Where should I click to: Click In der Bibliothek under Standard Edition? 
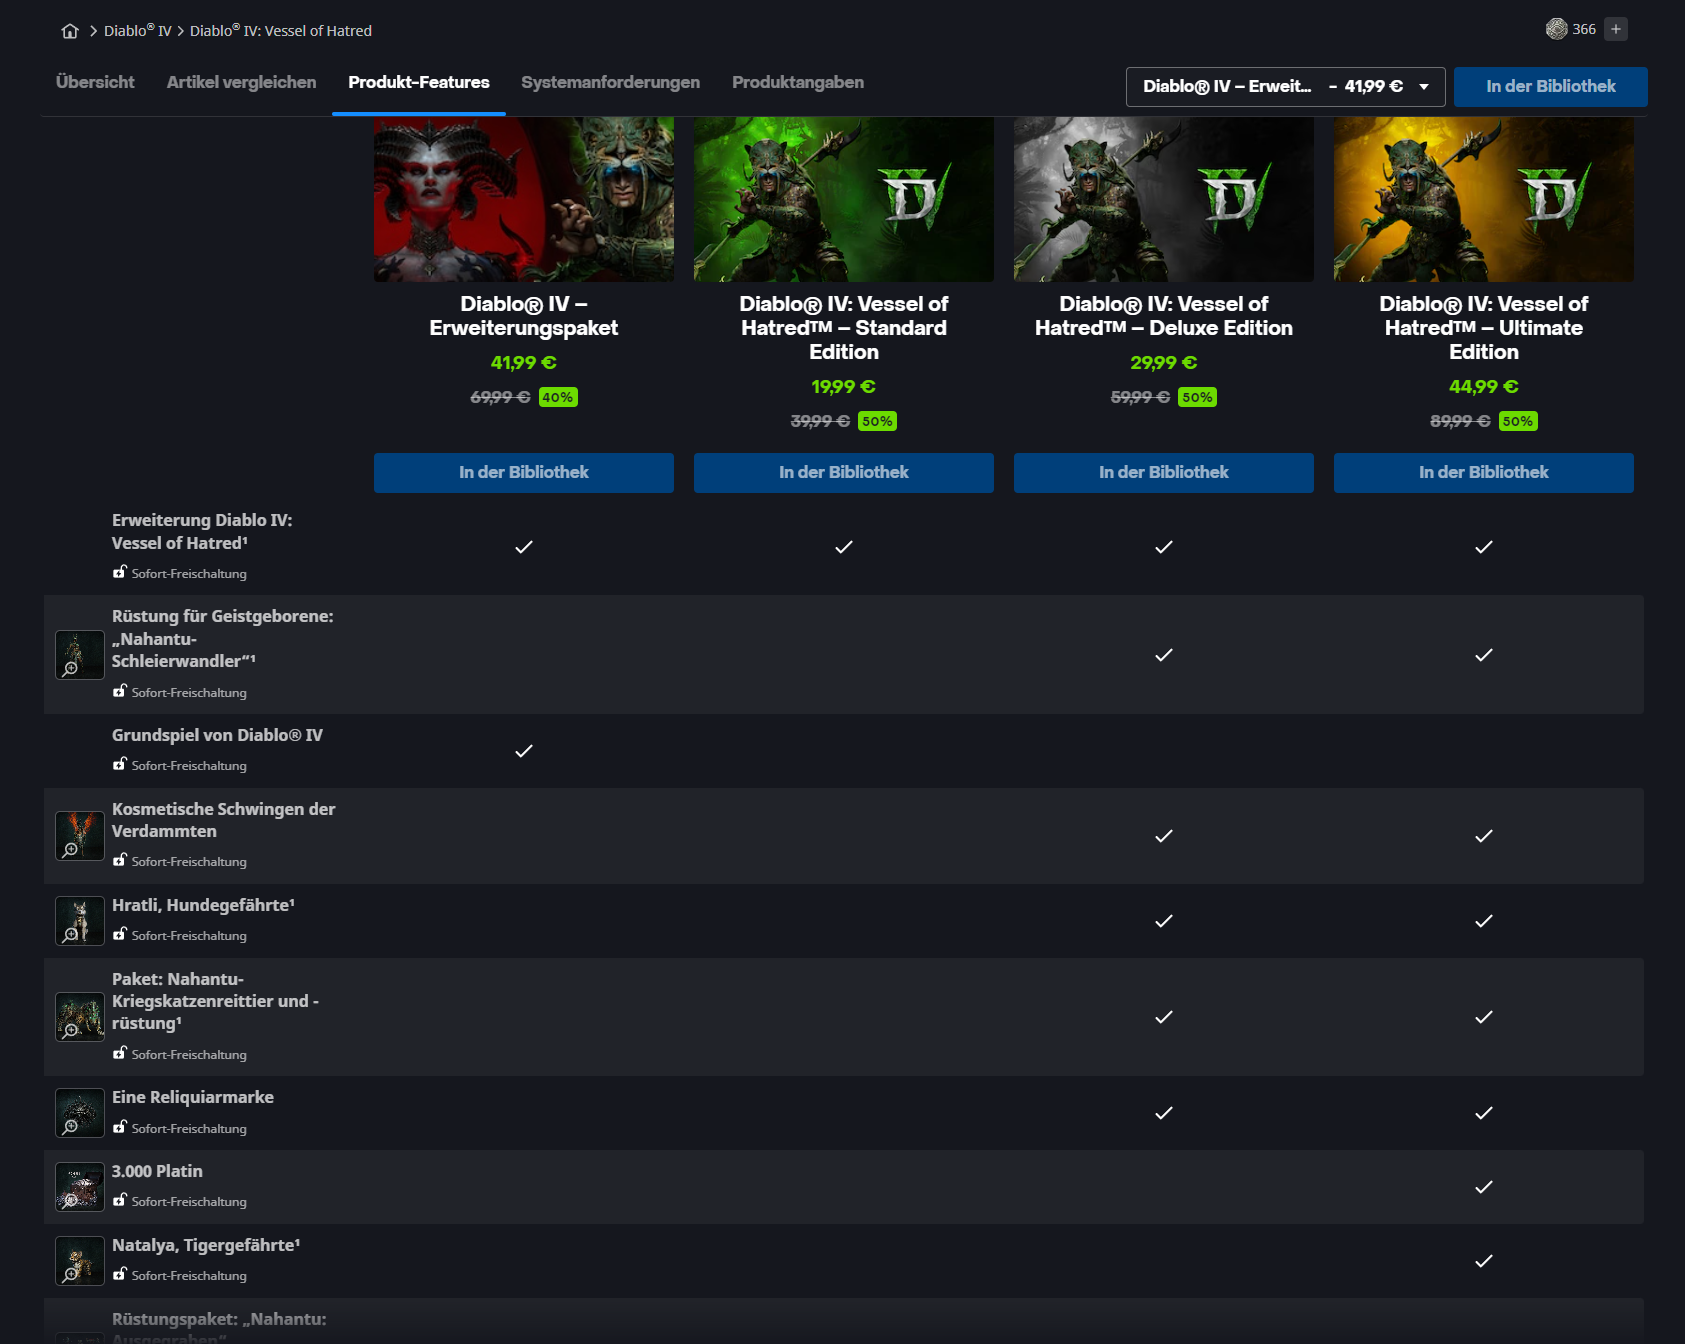click(844, 473)
